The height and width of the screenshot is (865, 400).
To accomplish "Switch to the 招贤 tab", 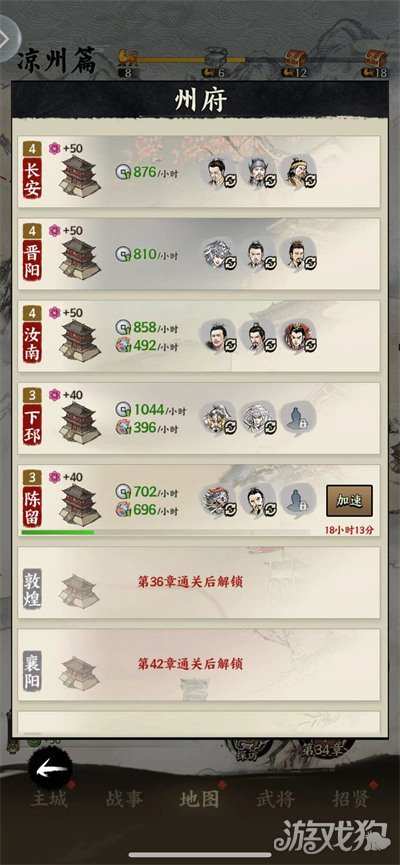I will pyautogui.click(x=351, y=799).
